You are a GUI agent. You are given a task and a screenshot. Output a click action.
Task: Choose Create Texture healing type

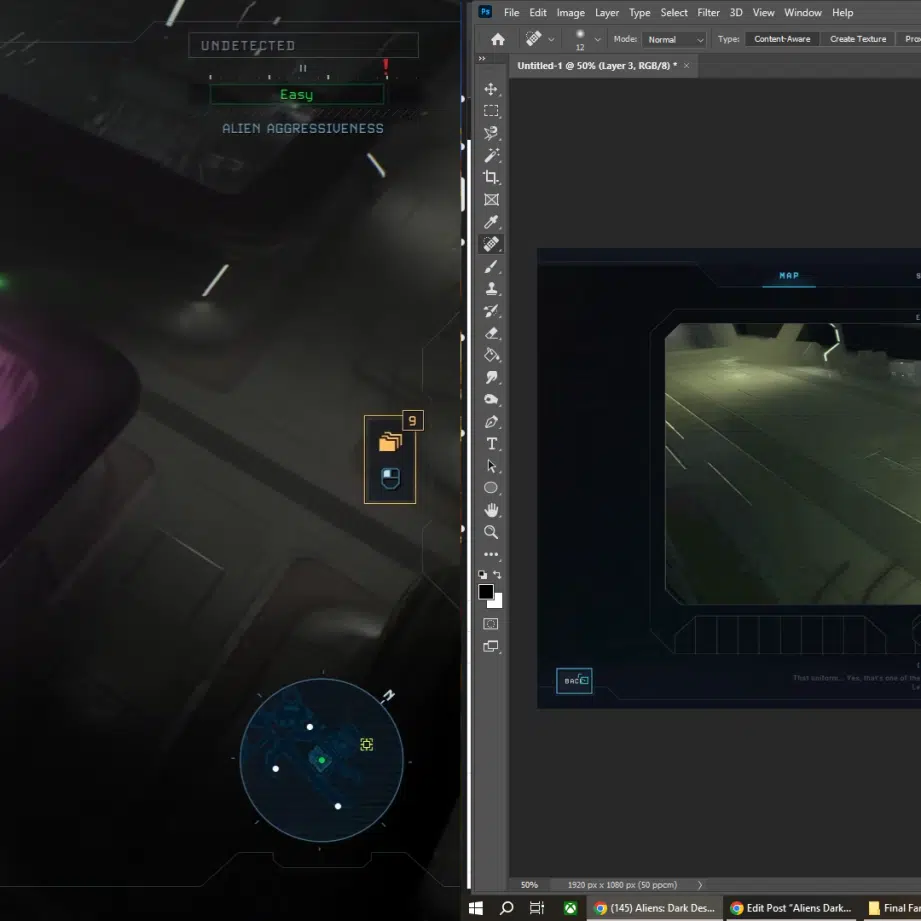[858, 39]
